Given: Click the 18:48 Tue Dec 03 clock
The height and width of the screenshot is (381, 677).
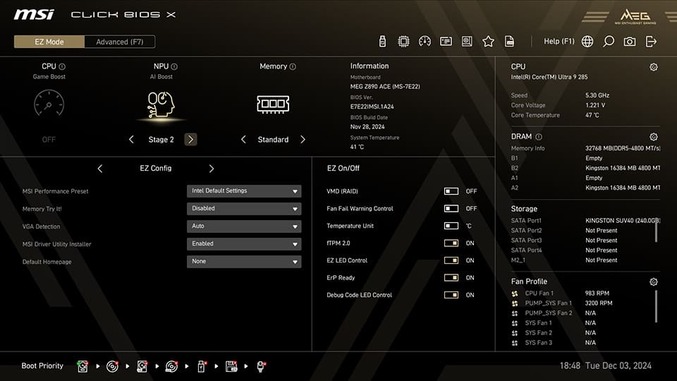Looking at the screenshot, I should (605, 366).
